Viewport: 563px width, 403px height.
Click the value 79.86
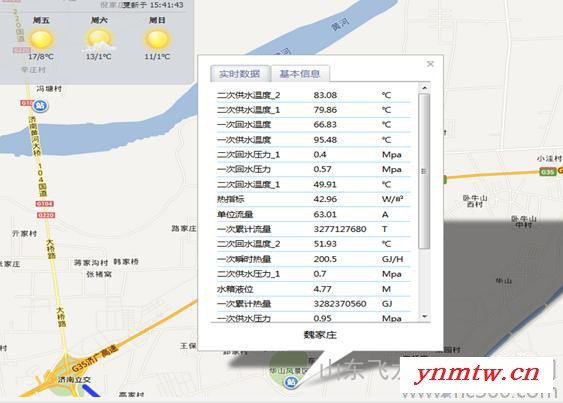[x=325, y=110]
